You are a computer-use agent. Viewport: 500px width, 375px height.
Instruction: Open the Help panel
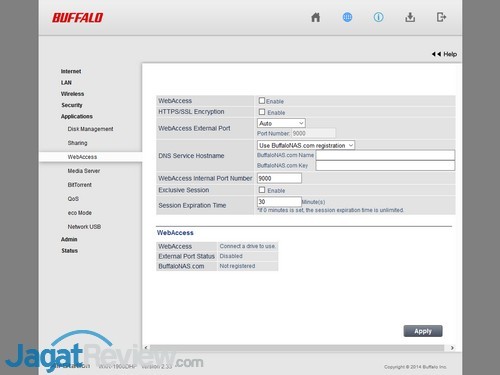coord(444,54)
